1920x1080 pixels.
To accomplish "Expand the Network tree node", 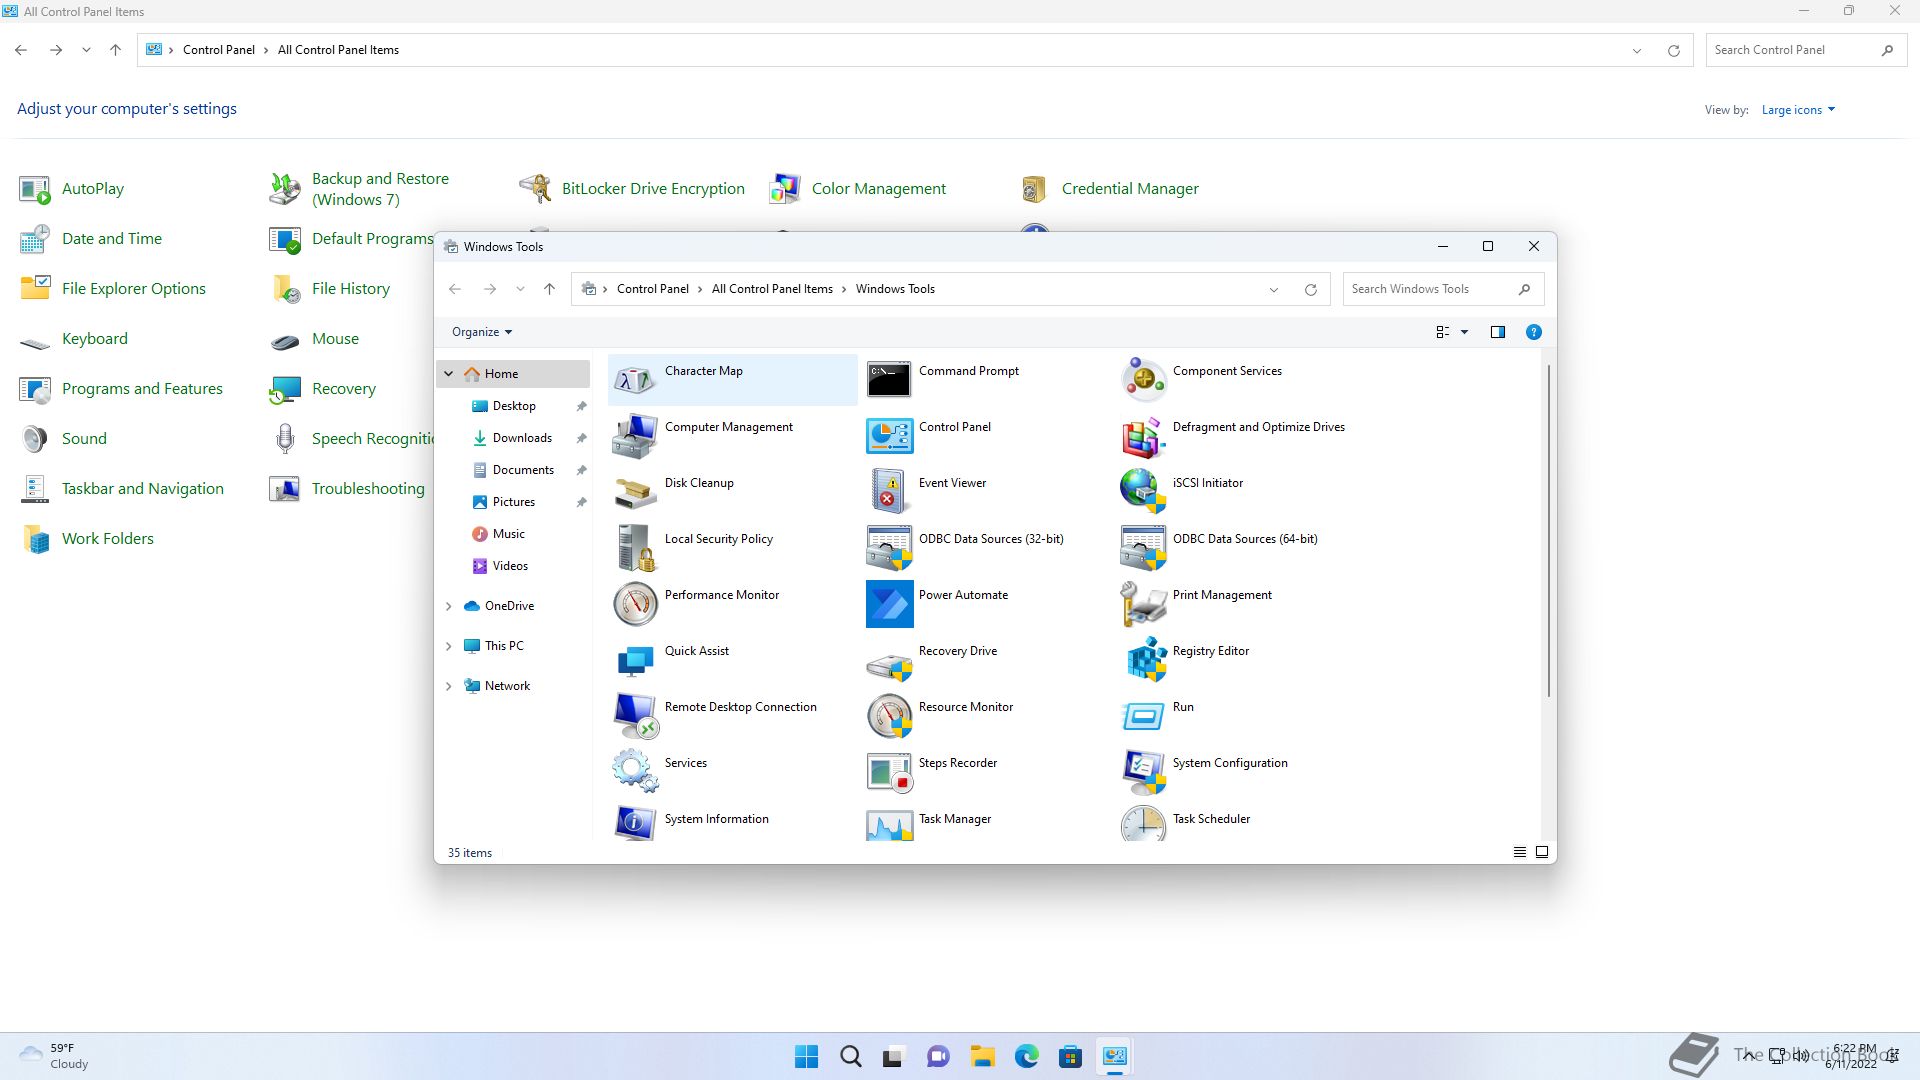I will point(449,686).
